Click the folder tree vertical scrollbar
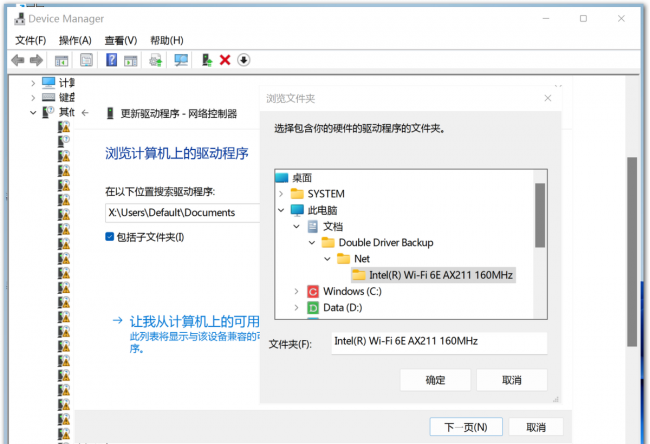 click(x=540, y=215)
